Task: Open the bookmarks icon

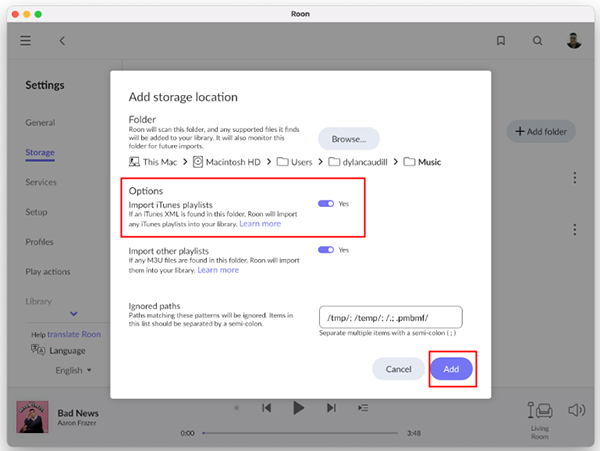Action: (x=501, y=41)
